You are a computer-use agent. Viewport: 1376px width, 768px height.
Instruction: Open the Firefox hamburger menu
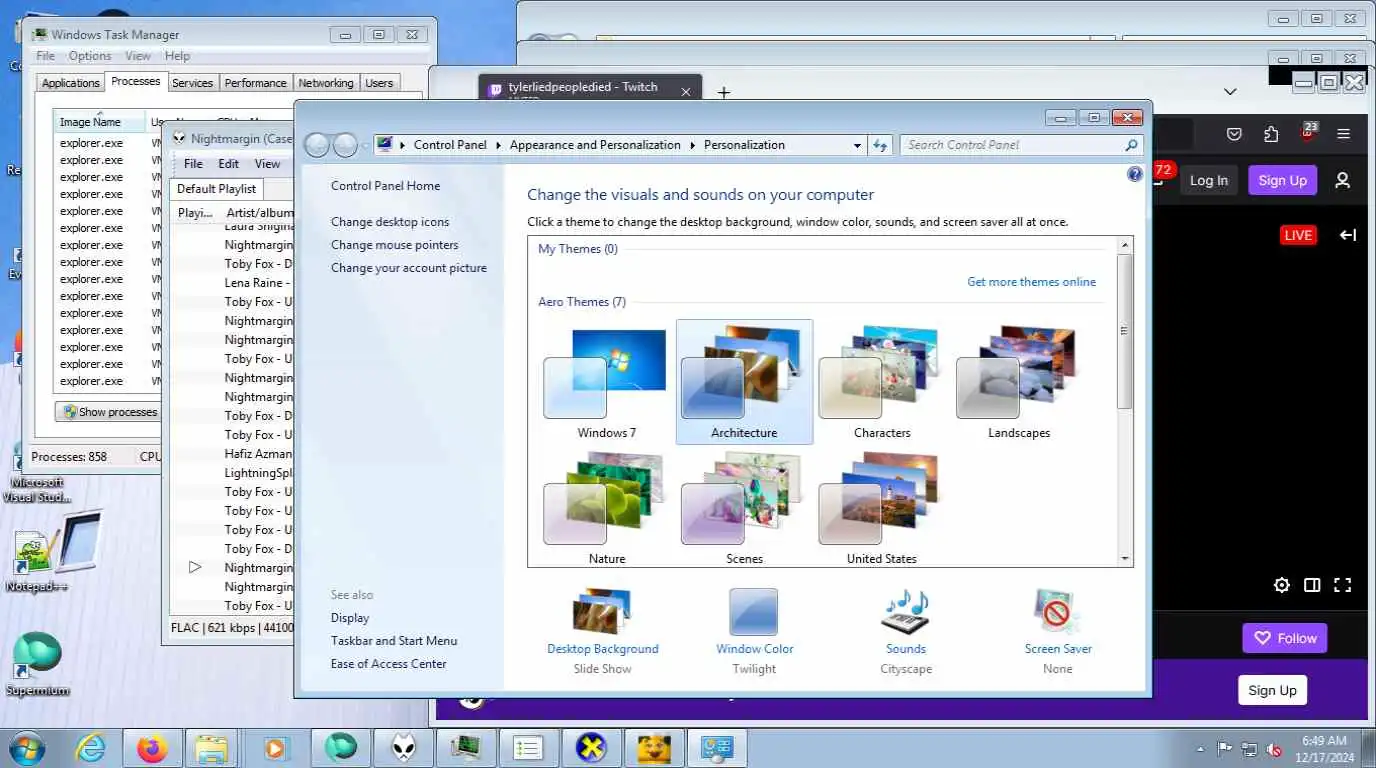tap(1343, 134)
